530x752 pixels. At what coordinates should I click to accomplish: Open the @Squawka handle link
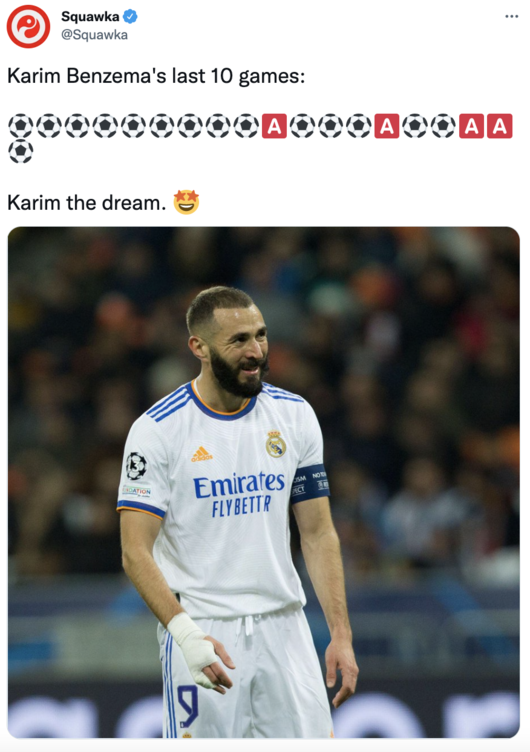pyautogui.click(x=94, y=35)
